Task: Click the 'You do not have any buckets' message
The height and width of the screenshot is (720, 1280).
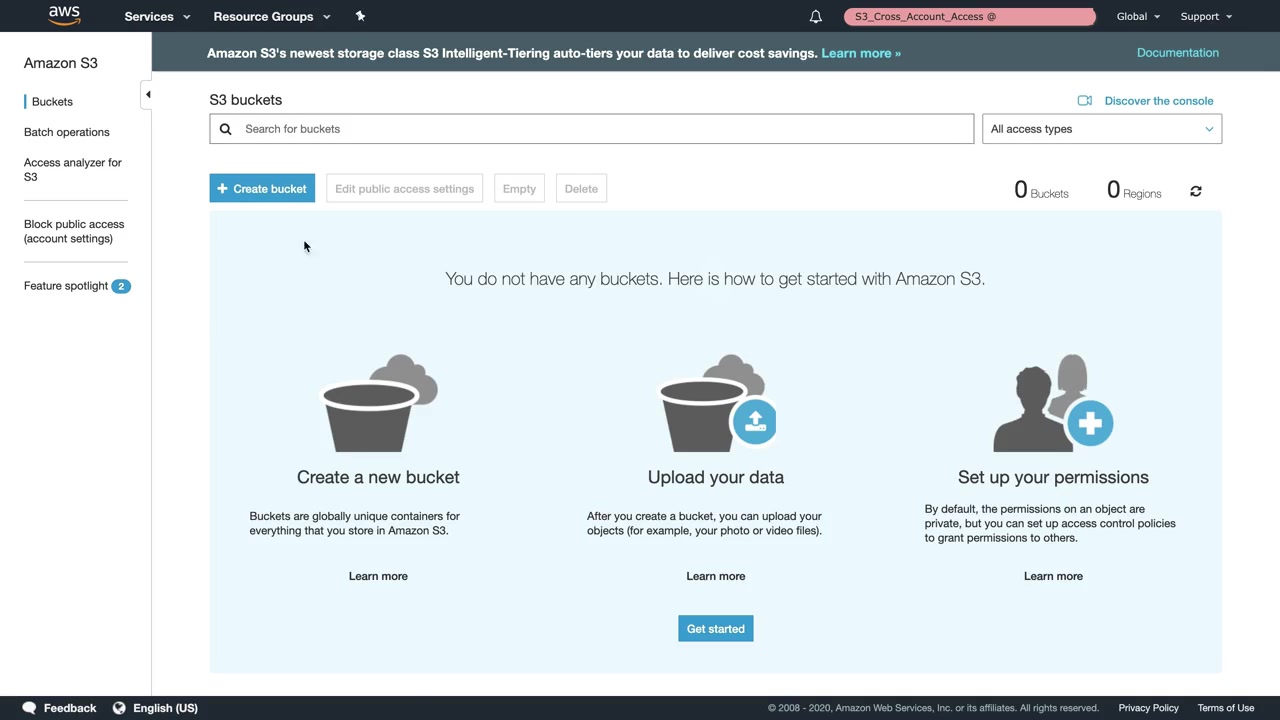Action: 715,279
